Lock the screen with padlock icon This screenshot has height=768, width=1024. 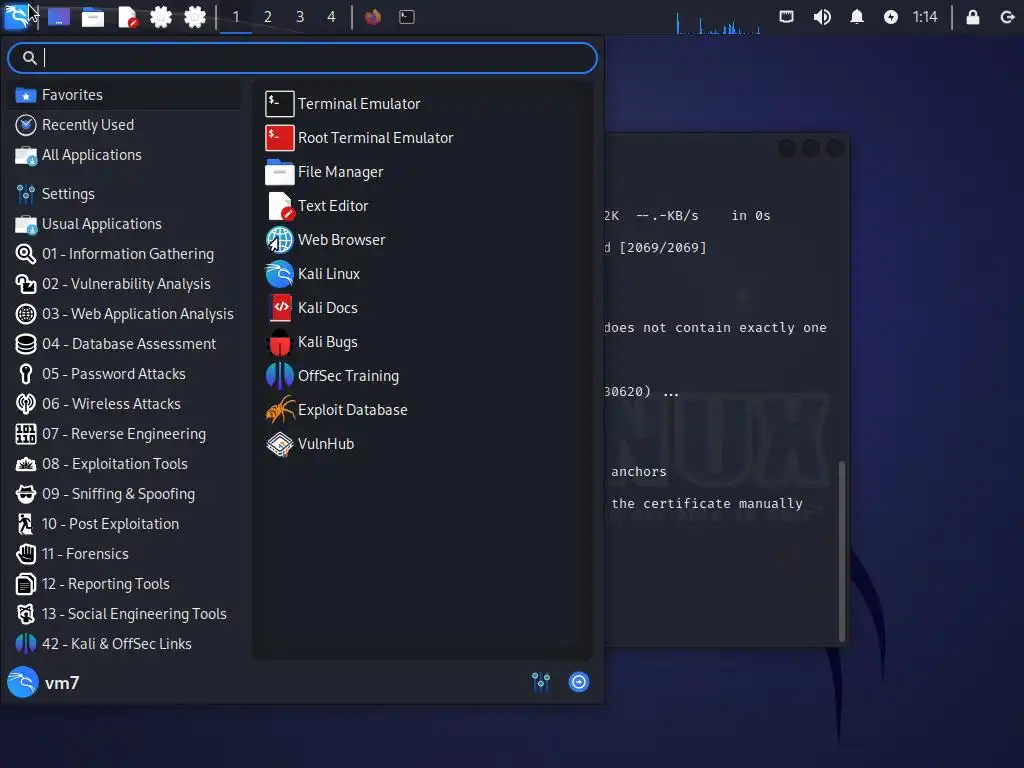tap(973, 17)
